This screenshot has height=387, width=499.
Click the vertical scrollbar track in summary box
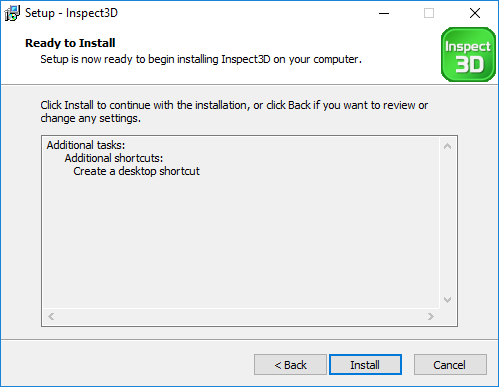pos(448,223)
